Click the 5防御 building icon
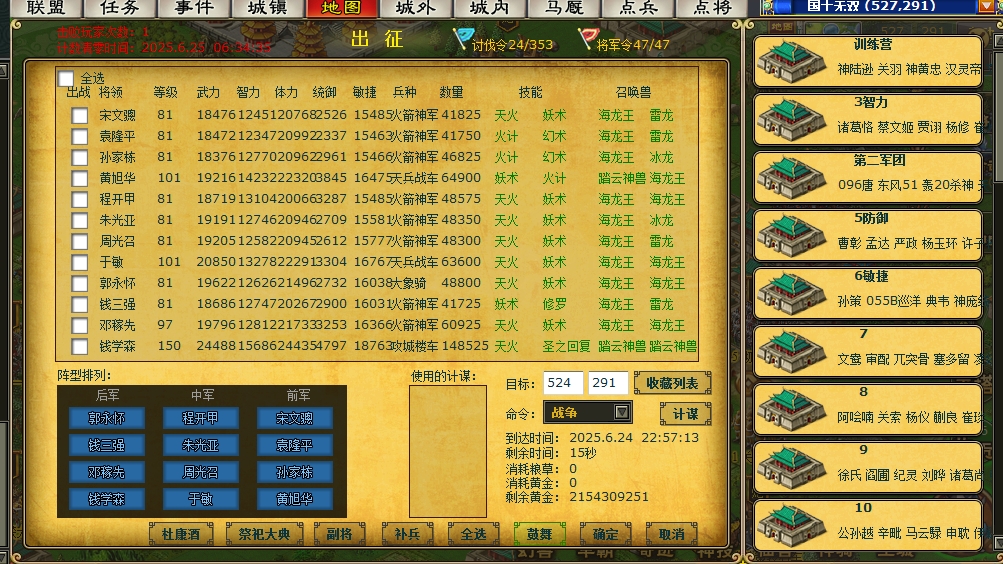1003x564 pixels. pos(792,236)
